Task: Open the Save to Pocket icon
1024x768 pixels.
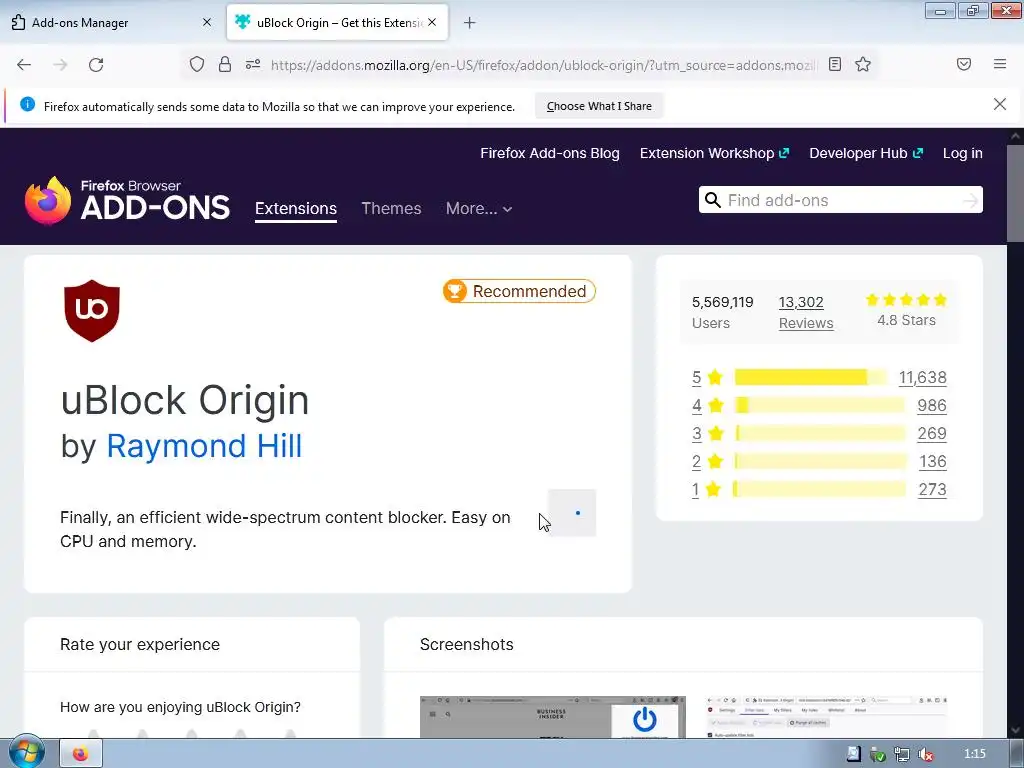Action: pyautogui.click(x=963, y=64)
